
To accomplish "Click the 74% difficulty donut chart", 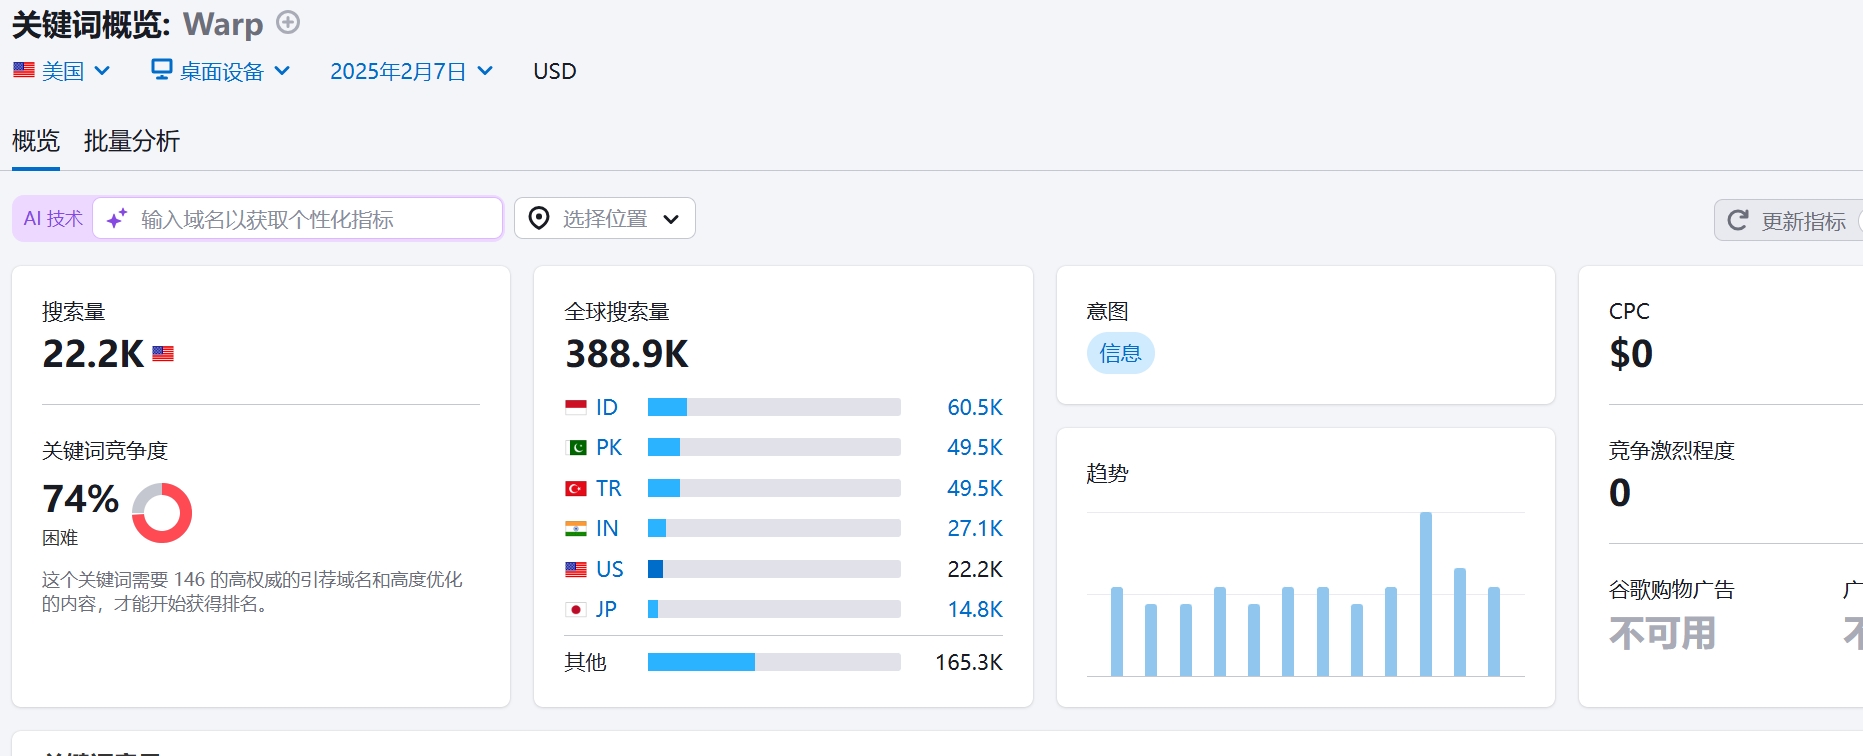I will click(x=162, y=513).
